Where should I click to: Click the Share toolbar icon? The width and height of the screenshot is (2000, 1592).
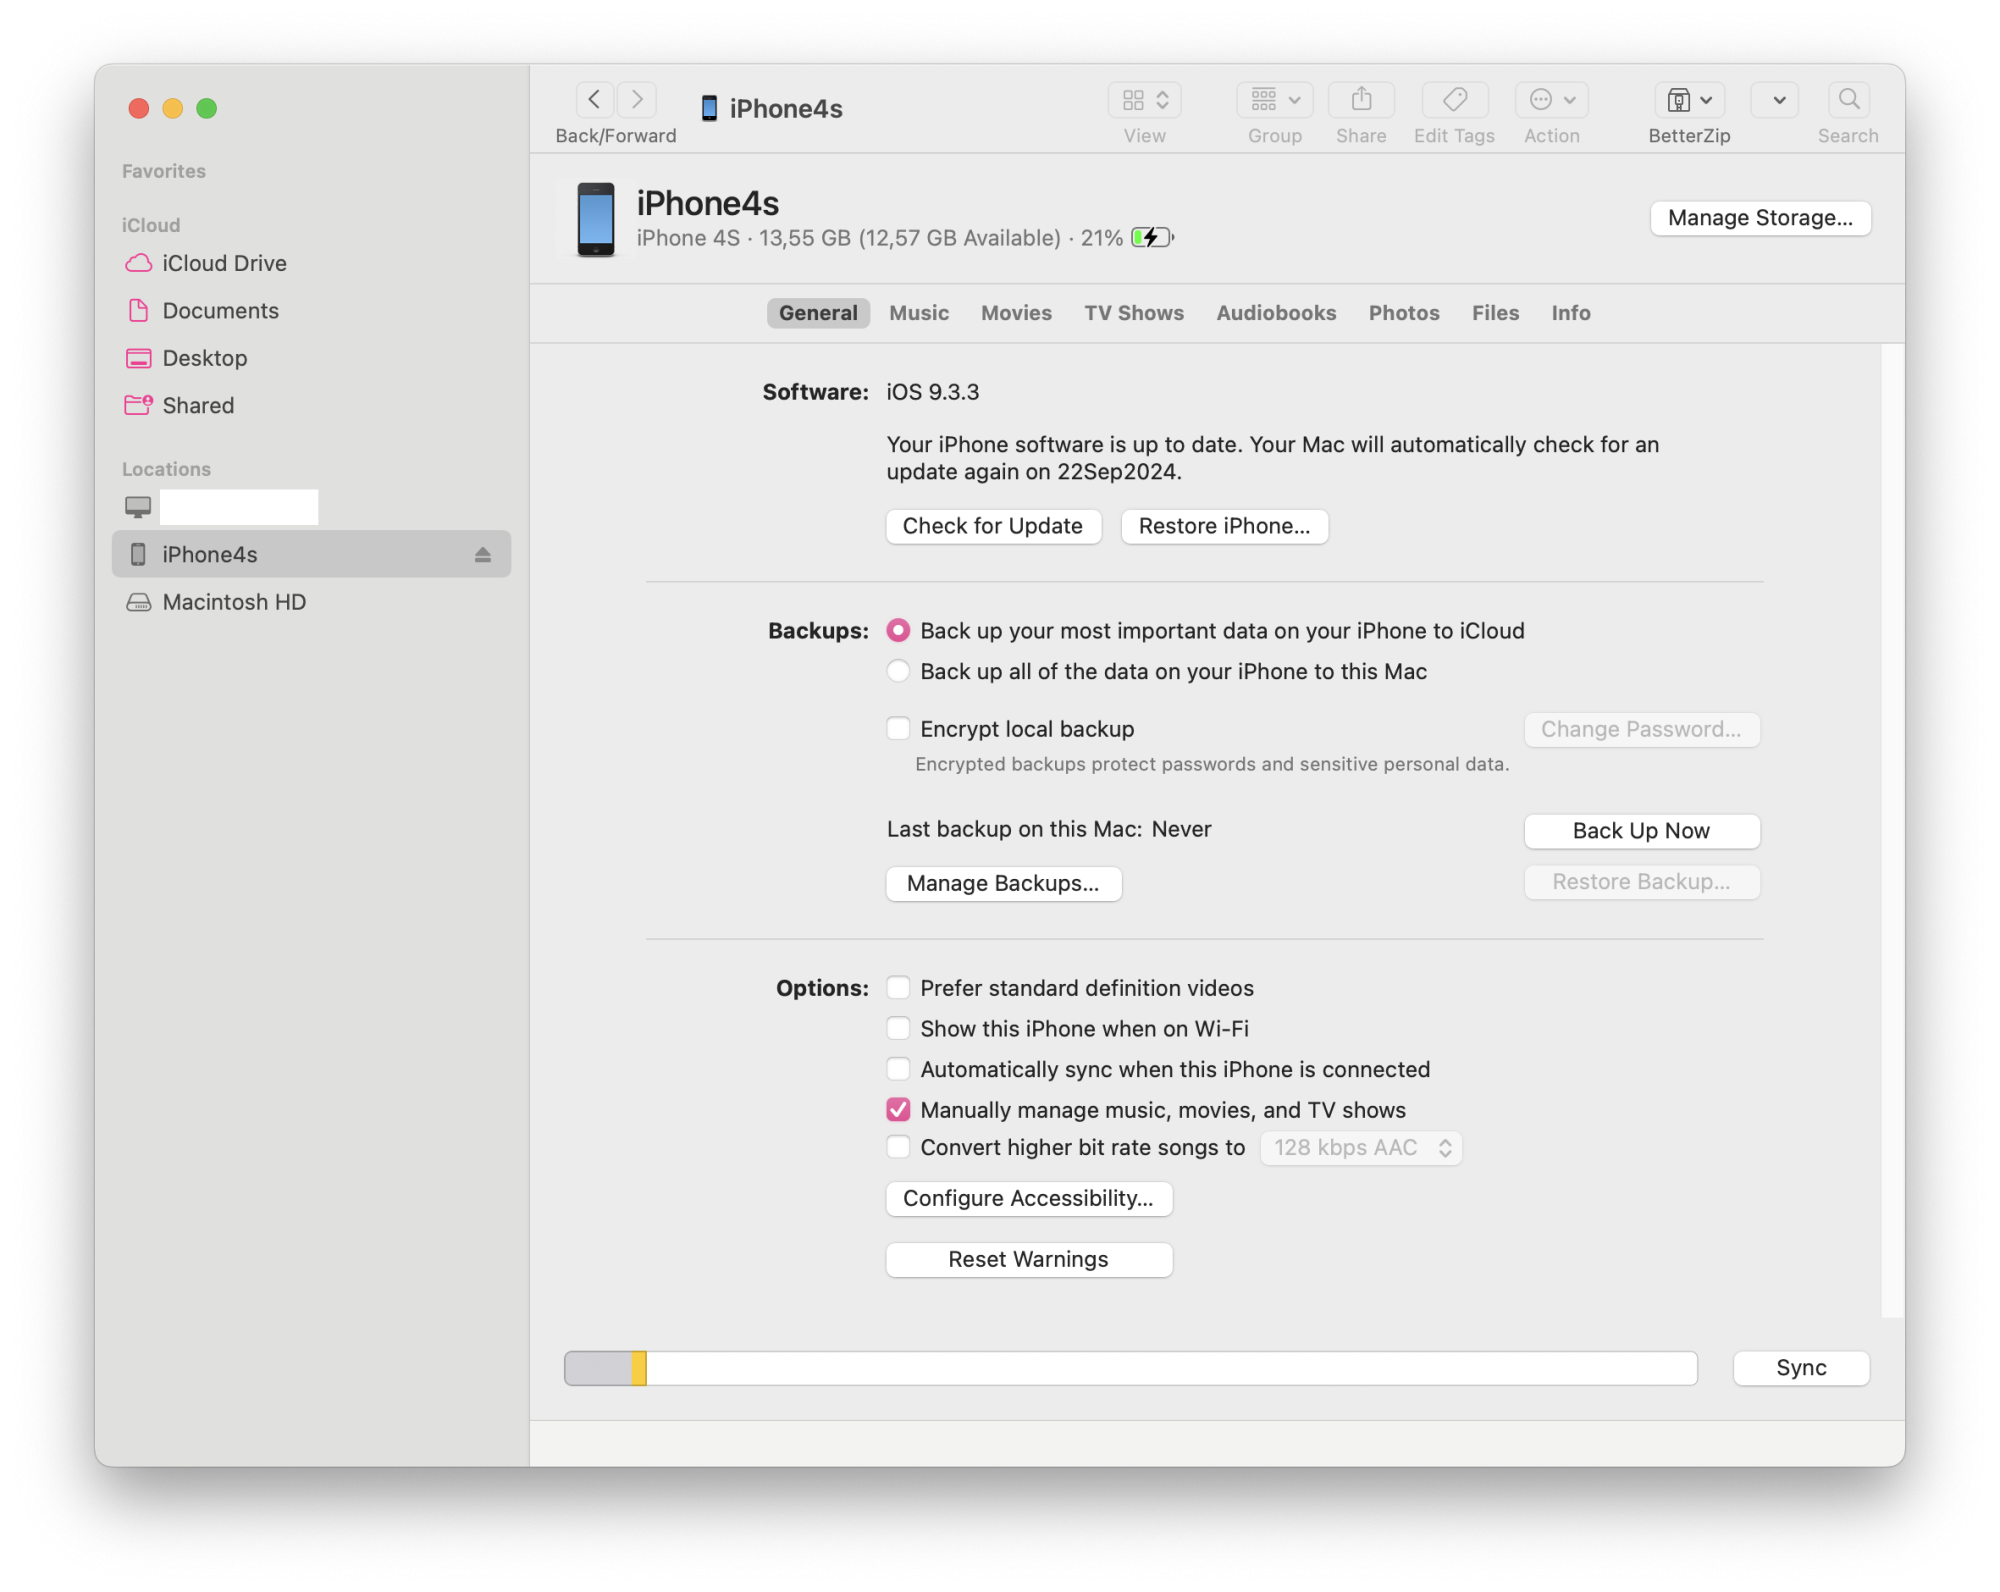tap(1361, 100)
